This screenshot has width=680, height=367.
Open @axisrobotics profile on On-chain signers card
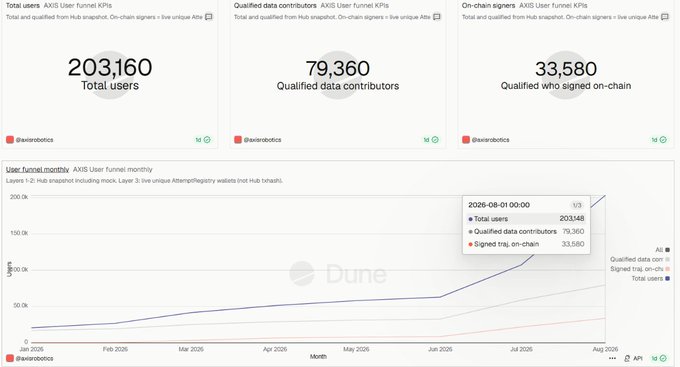(490, 140)
